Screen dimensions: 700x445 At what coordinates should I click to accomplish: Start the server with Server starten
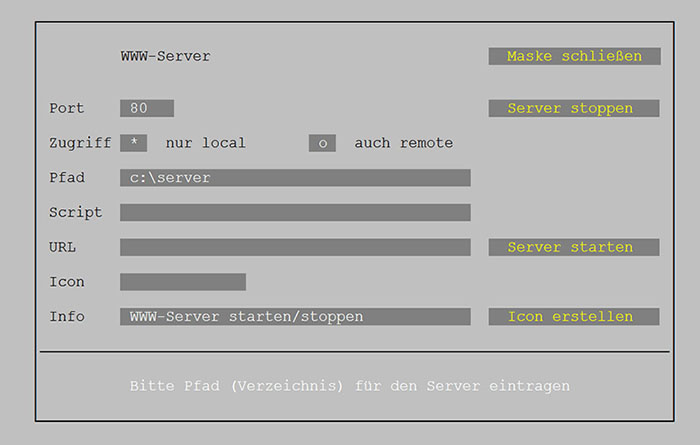(574, 247)
